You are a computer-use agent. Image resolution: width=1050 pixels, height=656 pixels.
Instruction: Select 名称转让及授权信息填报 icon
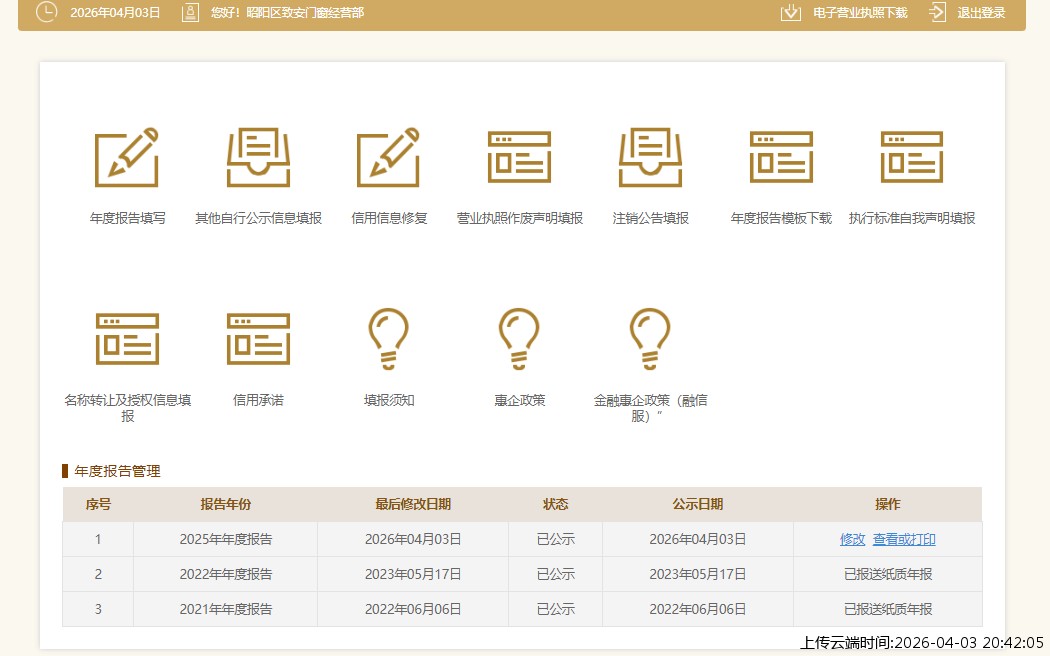pyautogui.click(x=127, y=338)
